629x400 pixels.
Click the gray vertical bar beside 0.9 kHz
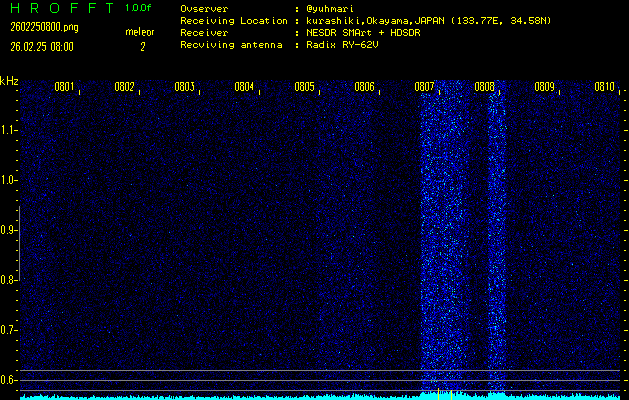click(x=19, y=243)
